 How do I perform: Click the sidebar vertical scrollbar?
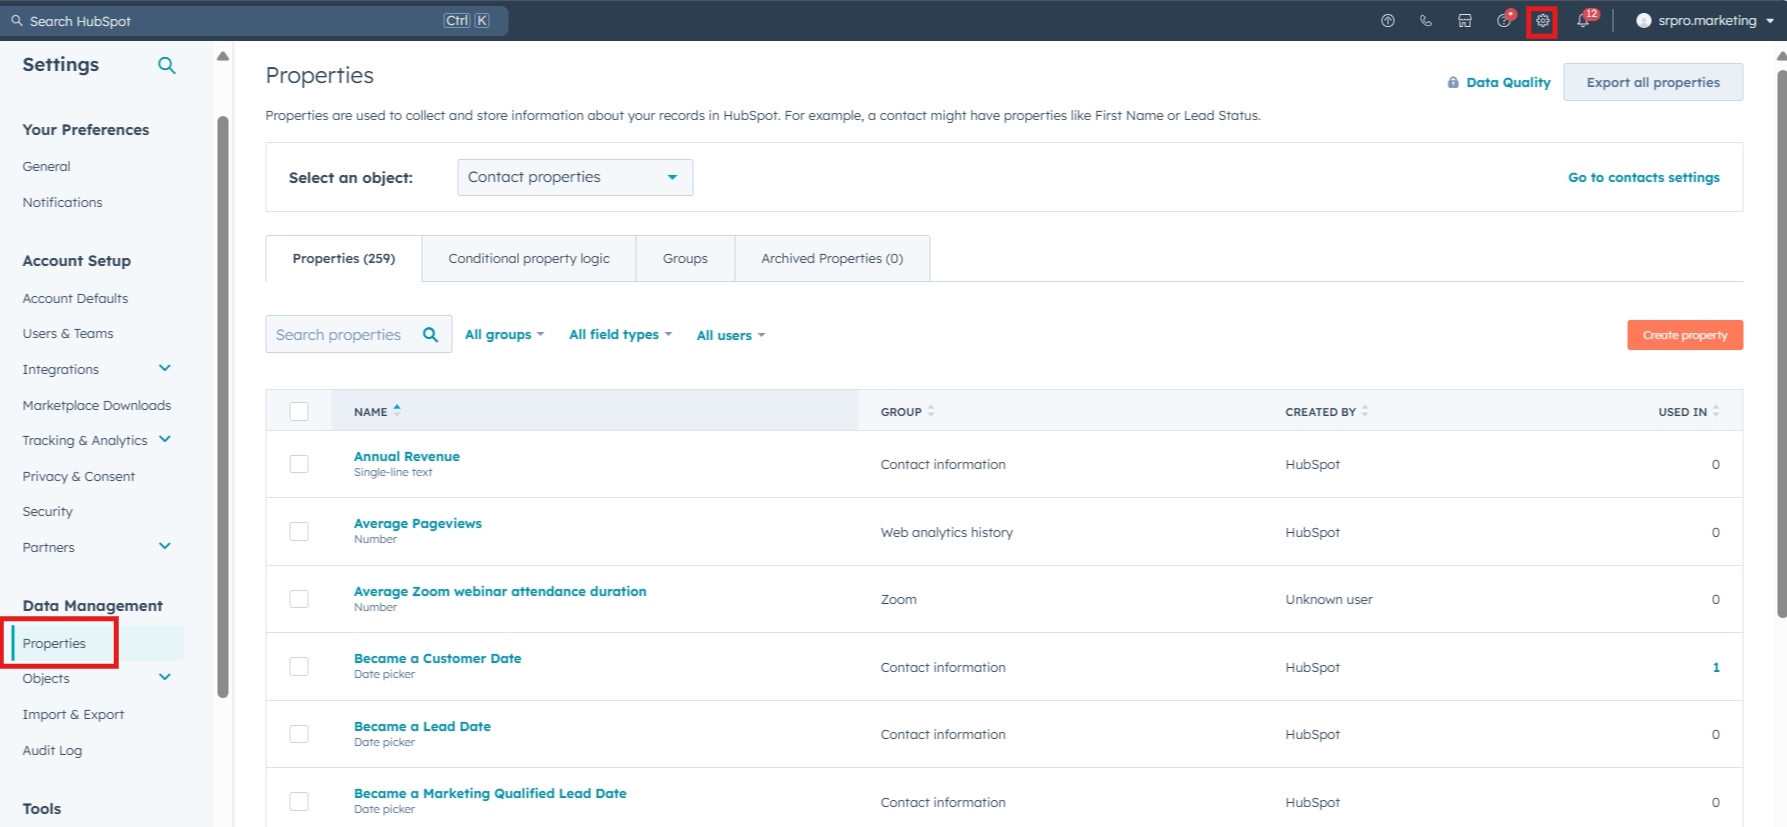(x=223, y=400)
